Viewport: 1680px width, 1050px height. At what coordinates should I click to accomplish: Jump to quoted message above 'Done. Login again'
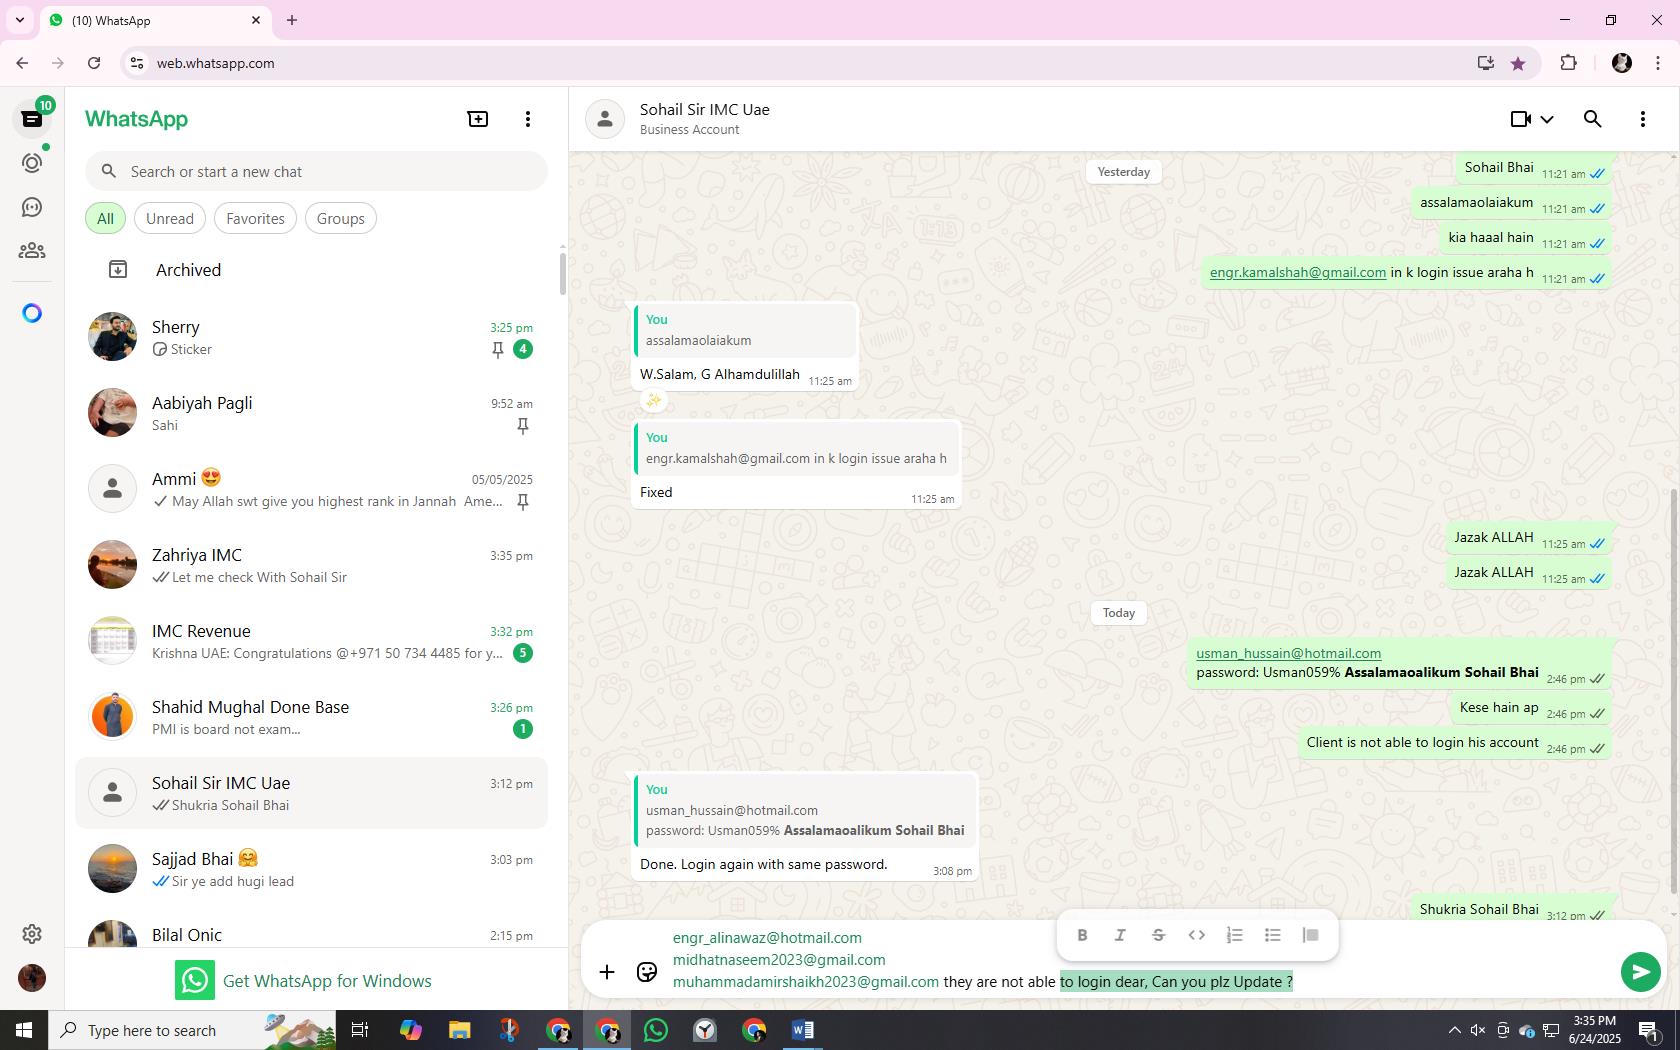805,810
